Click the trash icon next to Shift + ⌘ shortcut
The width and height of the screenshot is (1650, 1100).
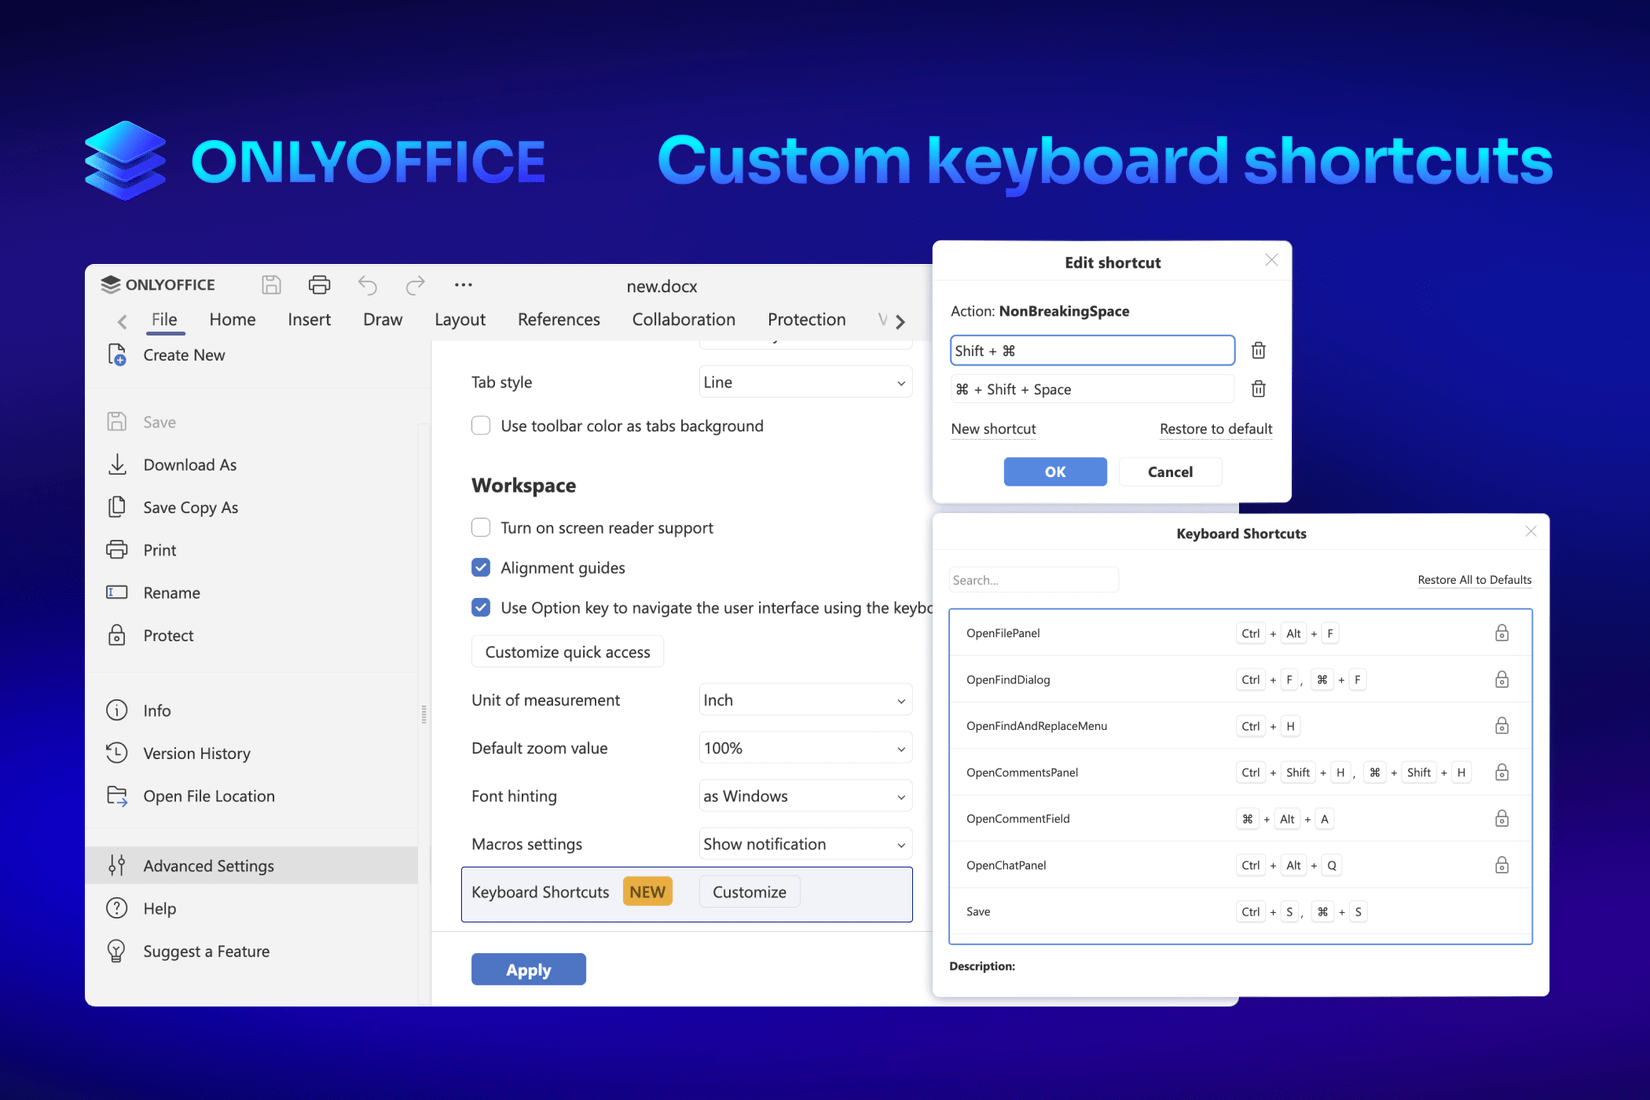[x=1258, y=350]
